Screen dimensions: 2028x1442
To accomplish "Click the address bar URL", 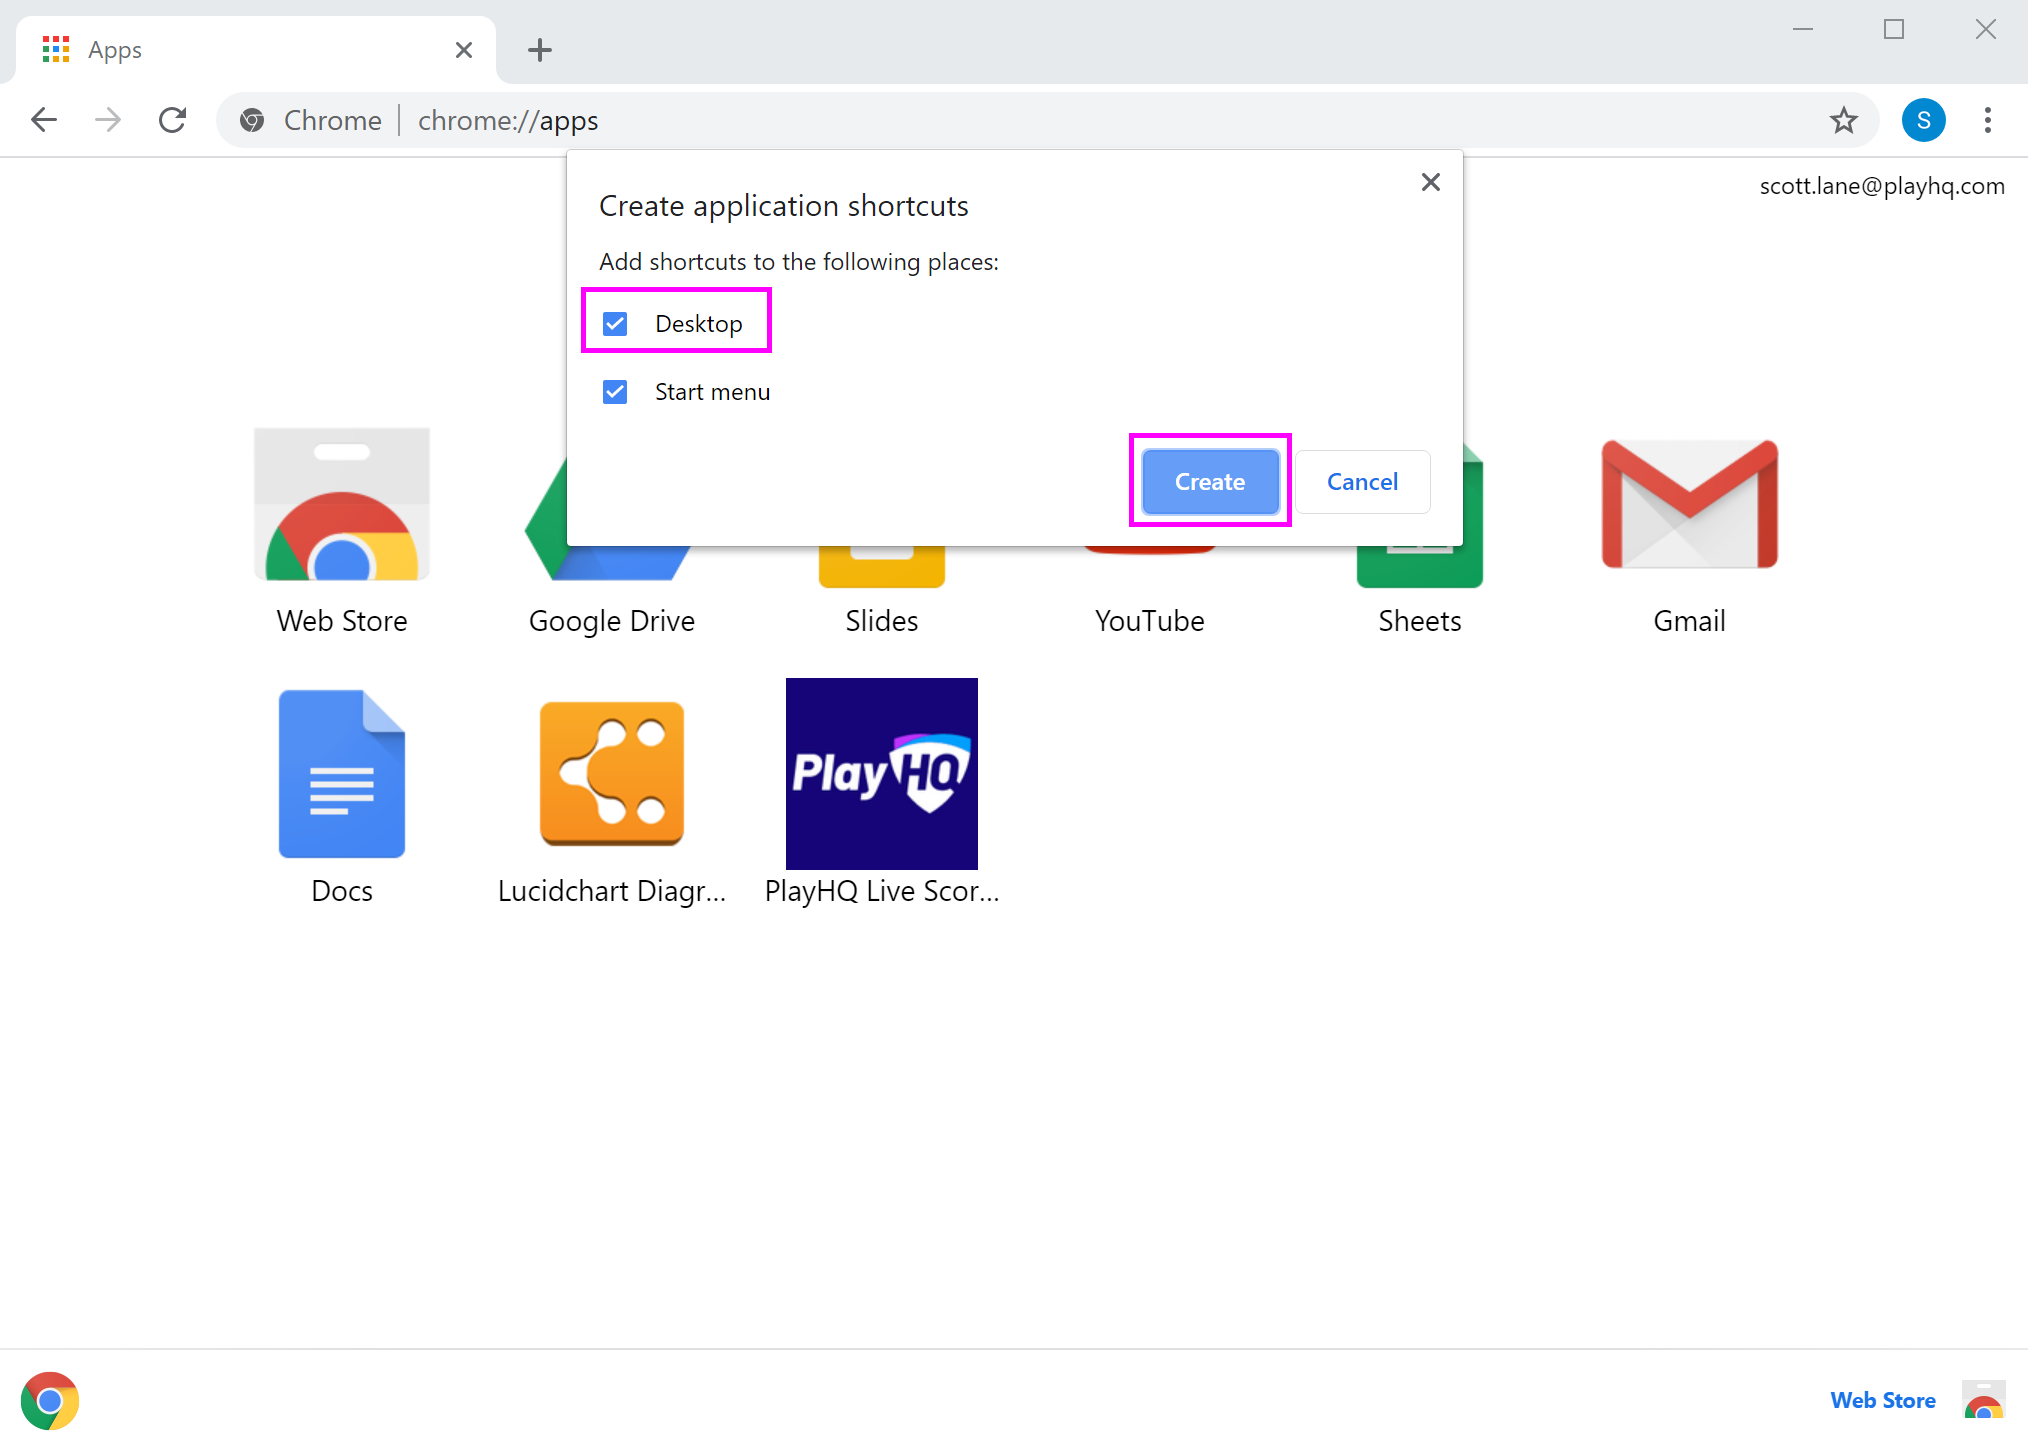I will click(x=508, y=121).
